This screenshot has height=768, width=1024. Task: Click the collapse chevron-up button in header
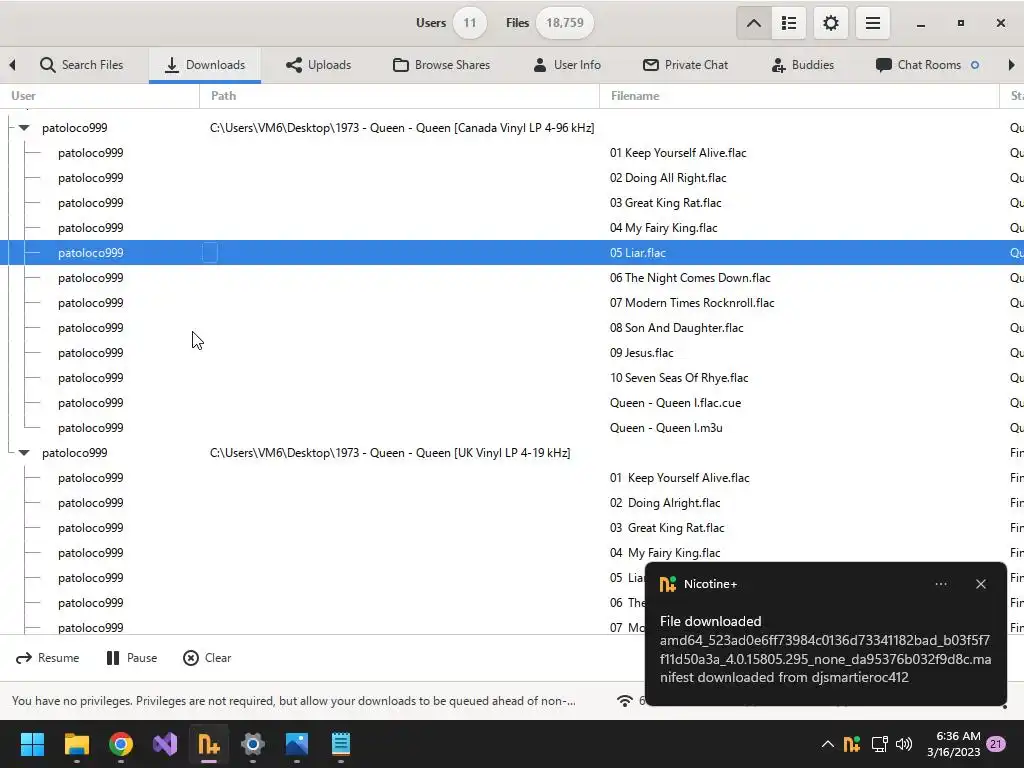point(754,24)
